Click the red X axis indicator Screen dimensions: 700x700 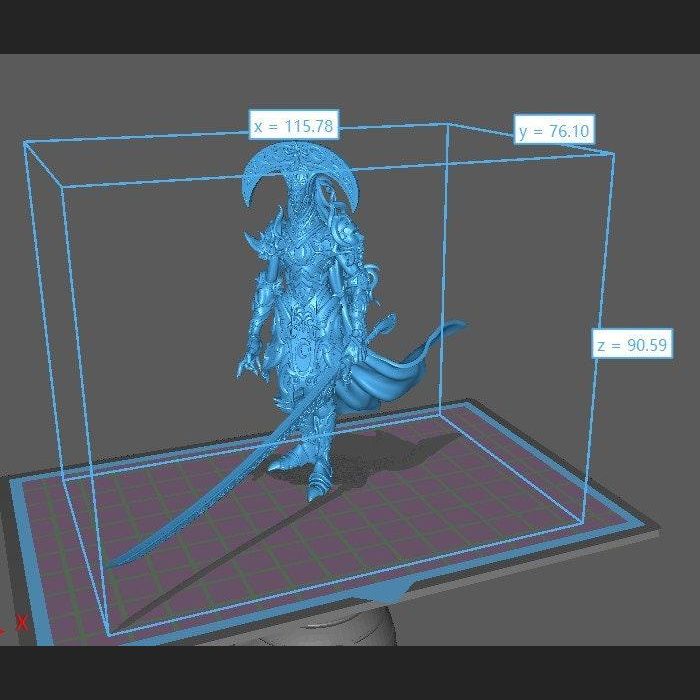(x=21, y=623)
